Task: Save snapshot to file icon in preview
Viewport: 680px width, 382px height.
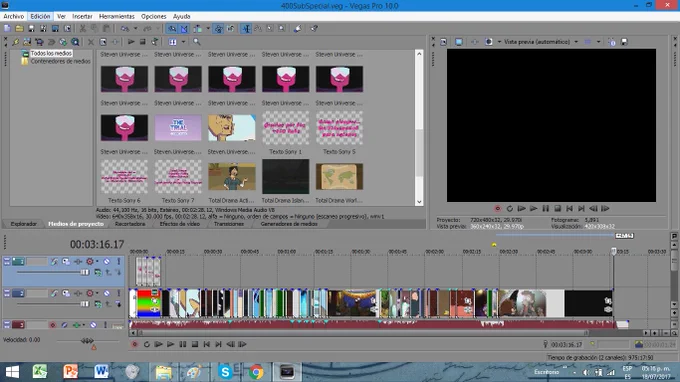Action: (x=624, y=42)
